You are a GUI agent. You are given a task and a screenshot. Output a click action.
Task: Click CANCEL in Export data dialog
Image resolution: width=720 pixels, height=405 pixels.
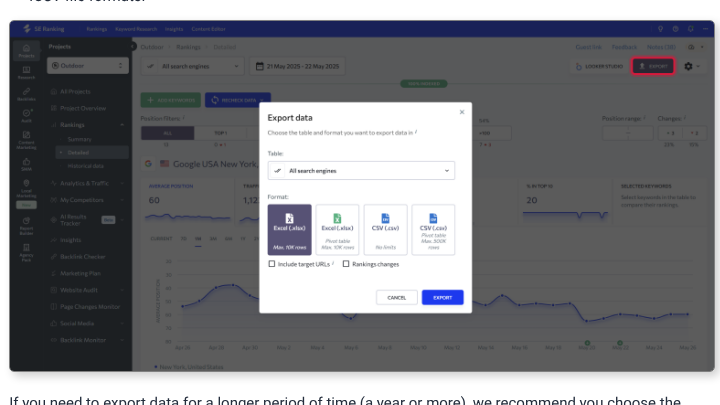(397, 298)
